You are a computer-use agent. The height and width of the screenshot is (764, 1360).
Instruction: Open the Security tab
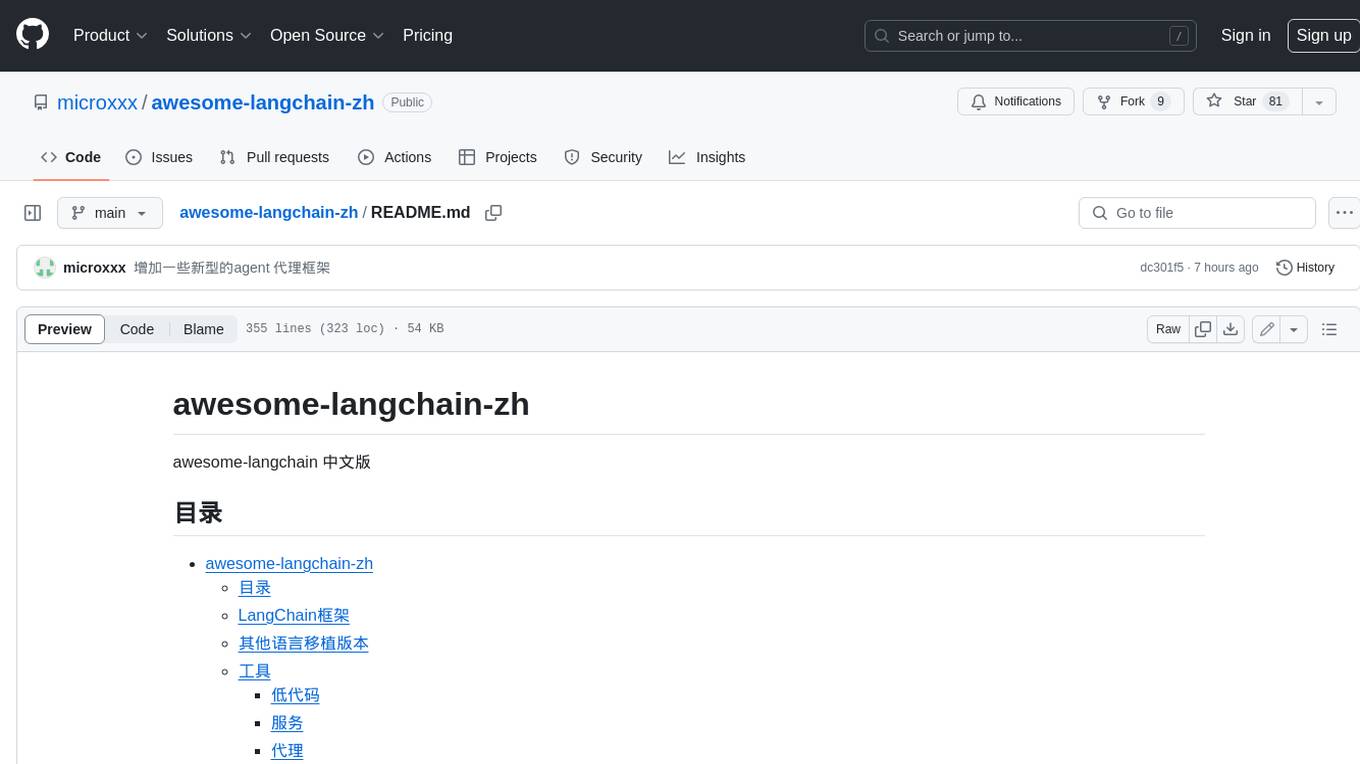pyautogui.click(x=603, y=157)
